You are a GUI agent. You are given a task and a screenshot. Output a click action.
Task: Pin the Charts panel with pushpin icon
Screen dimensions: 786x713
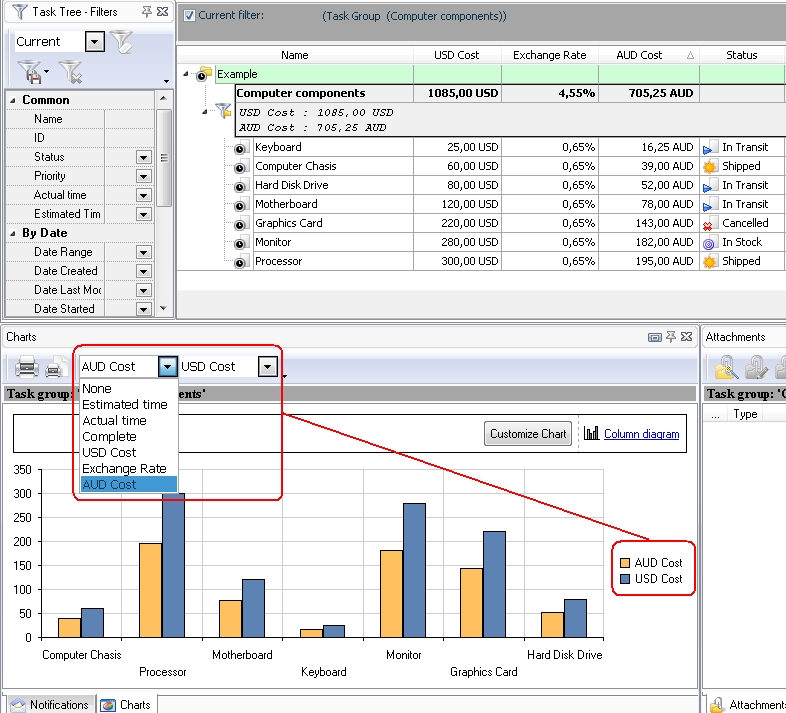[x=672, y=337]
